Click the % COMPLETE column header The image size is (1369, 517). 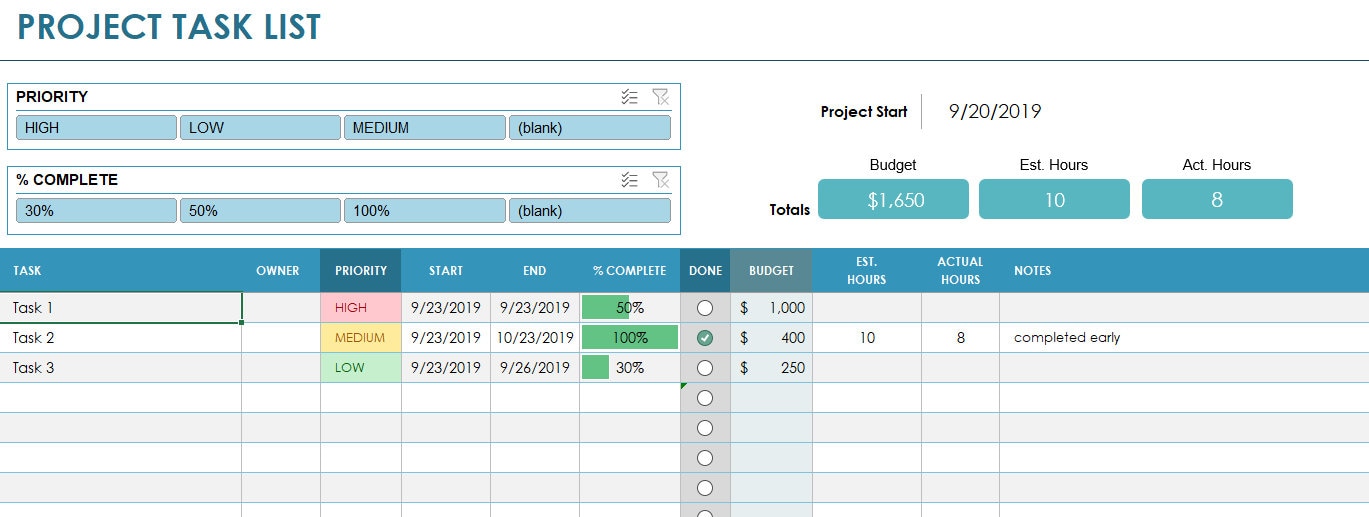630,271
